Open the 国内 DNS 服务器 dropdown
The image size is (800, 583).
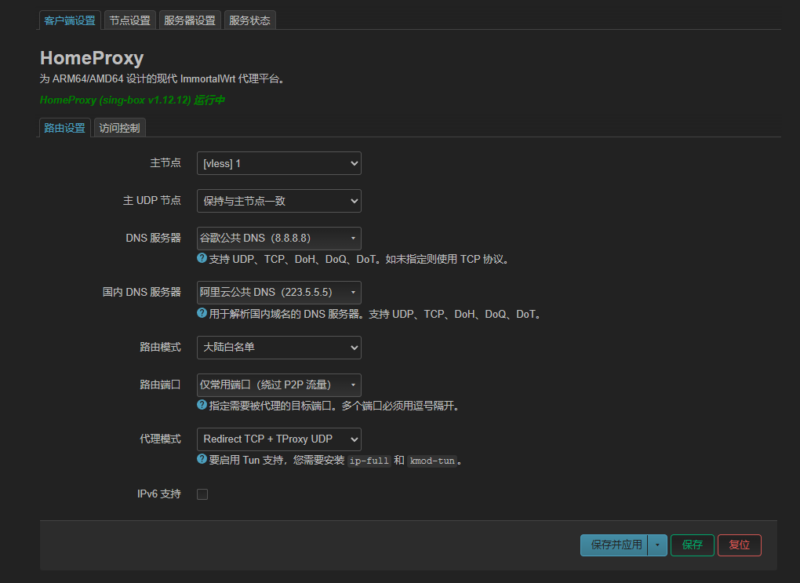coord(279,294)
